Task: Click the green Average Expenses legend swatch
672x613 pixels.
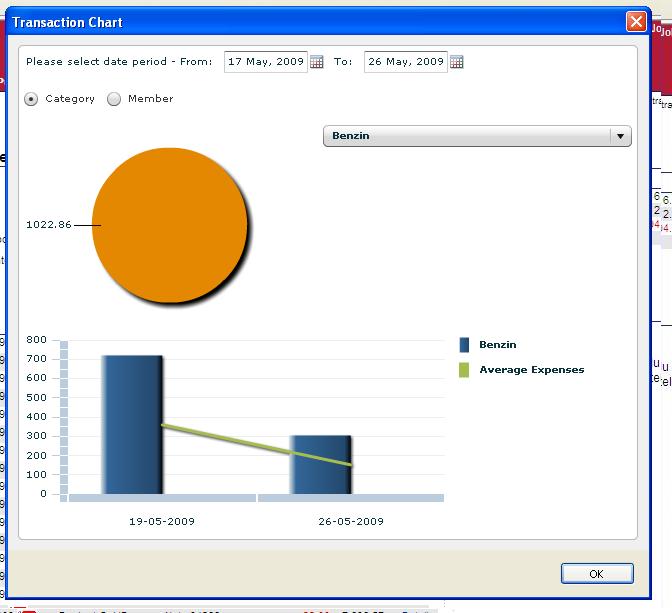Action: [x=464, y=370]
